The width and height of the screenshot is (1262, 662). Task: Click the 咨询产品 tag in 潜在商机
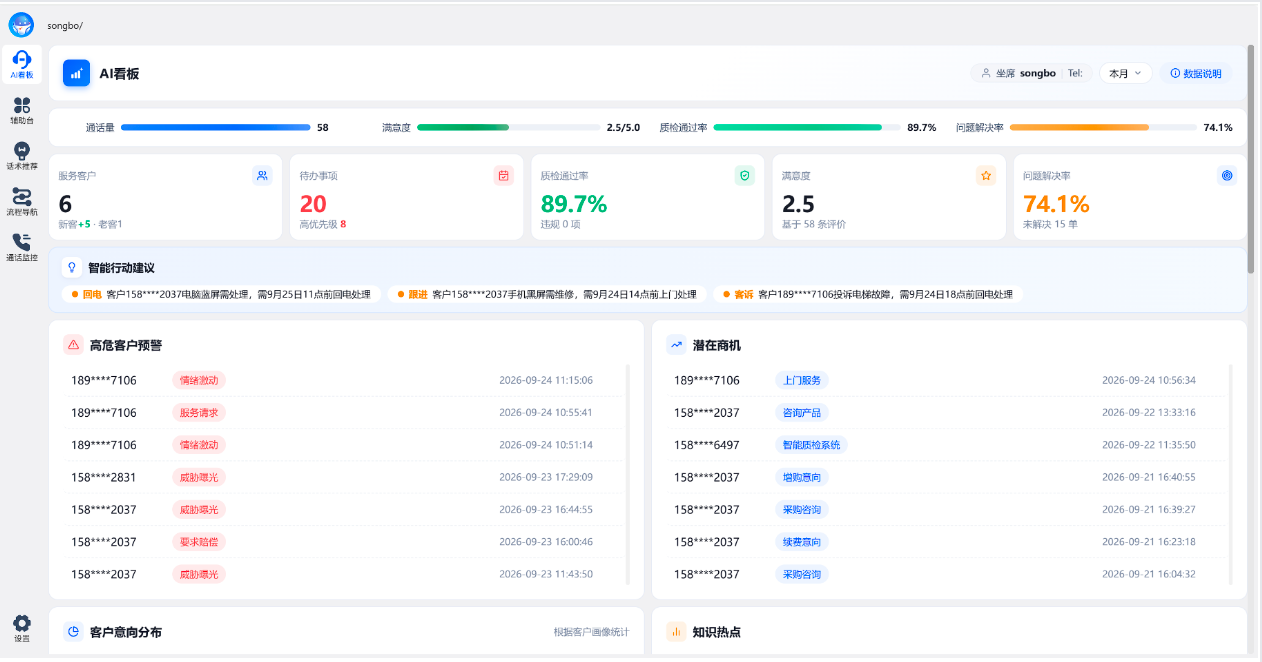pyautogui.click(x=802, y=413)
